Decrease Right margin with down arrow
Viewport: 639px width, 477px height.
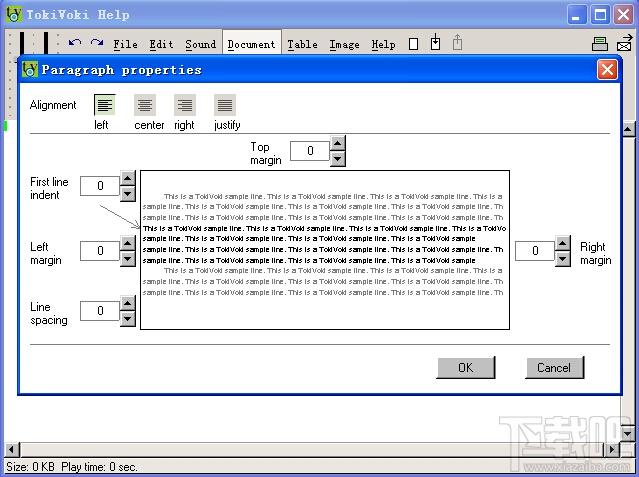click(563, 258)
